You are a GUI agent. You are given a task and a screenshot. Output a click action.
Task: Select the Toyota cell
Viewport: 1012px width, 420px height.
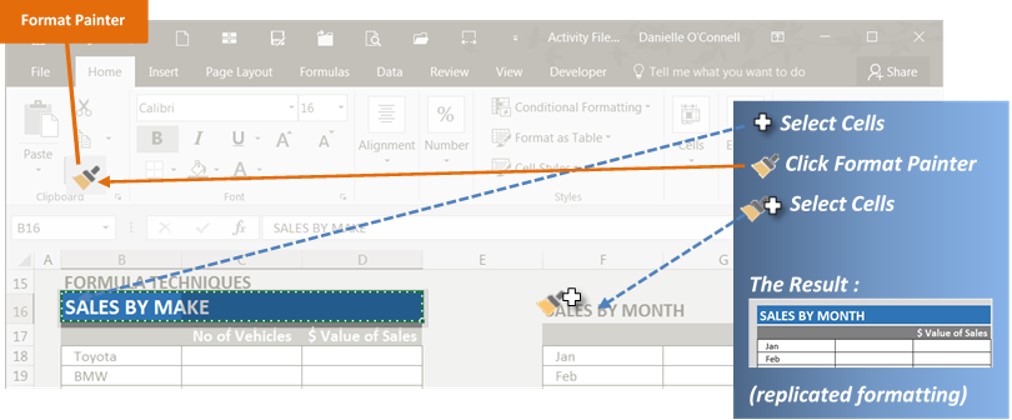pyautogui.click(x=121, y=356)
